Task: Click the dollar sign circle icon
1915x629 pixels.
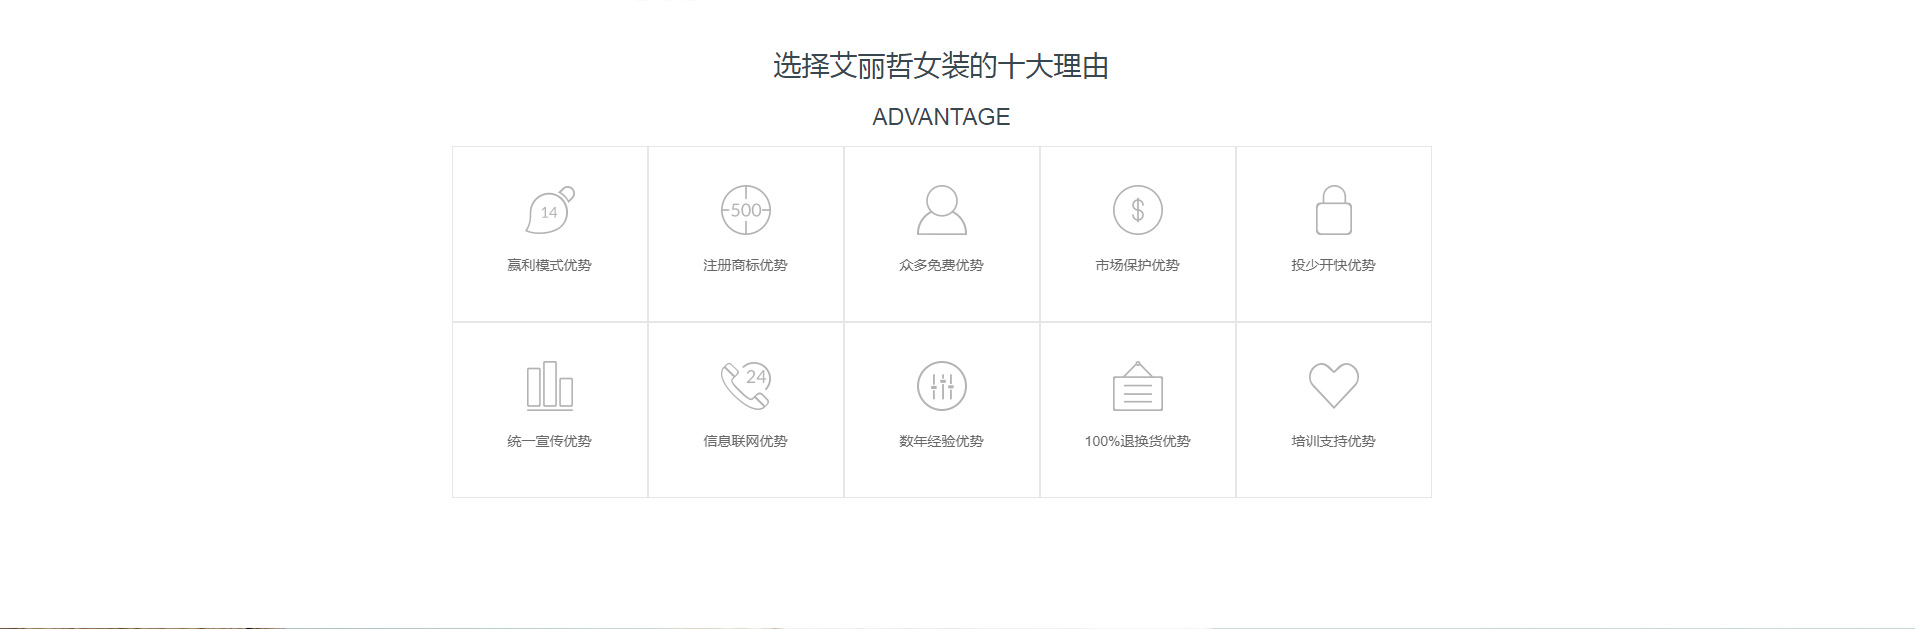Action: [x=1138, y=210]
